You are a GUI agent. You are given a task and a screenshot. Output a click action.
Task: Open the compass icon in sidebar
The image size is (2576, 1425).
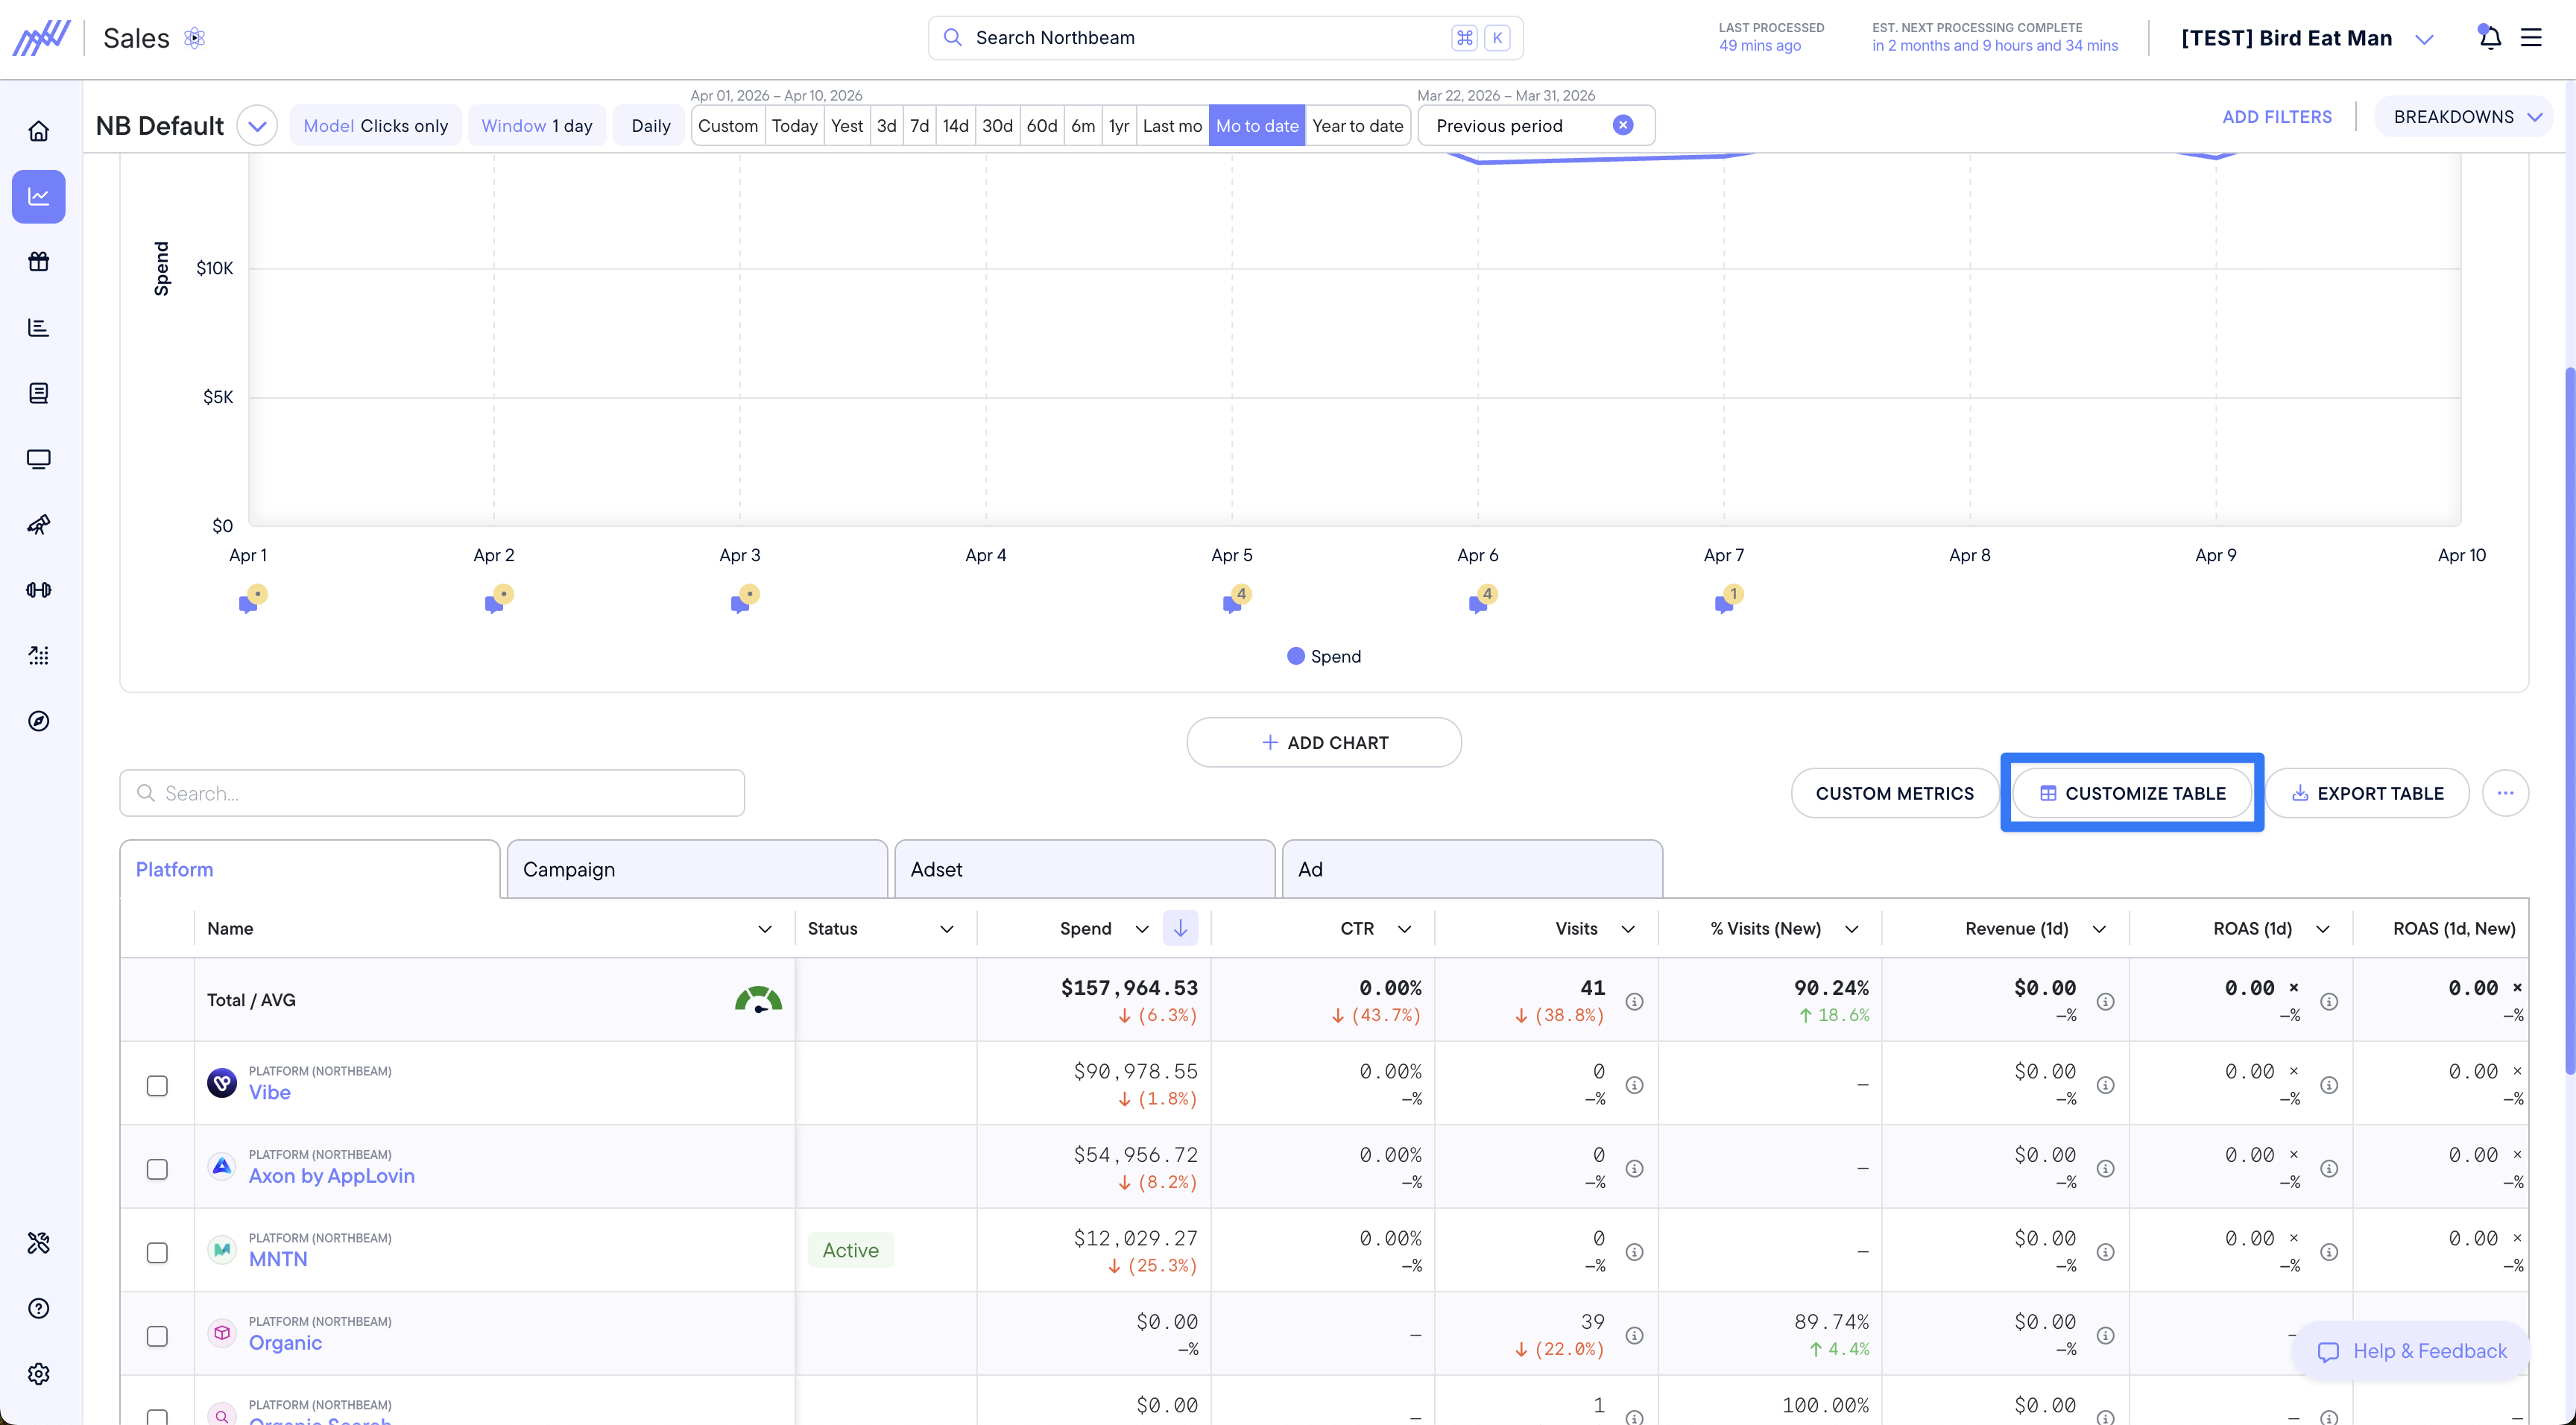[39, 721]
